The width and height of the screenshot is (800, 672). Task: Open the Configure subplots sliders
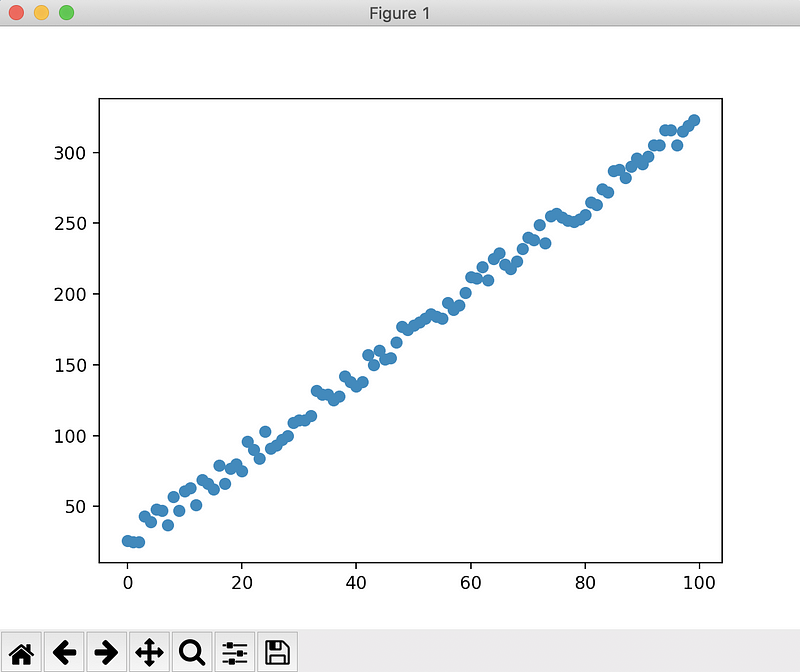(x=234, y=653)
